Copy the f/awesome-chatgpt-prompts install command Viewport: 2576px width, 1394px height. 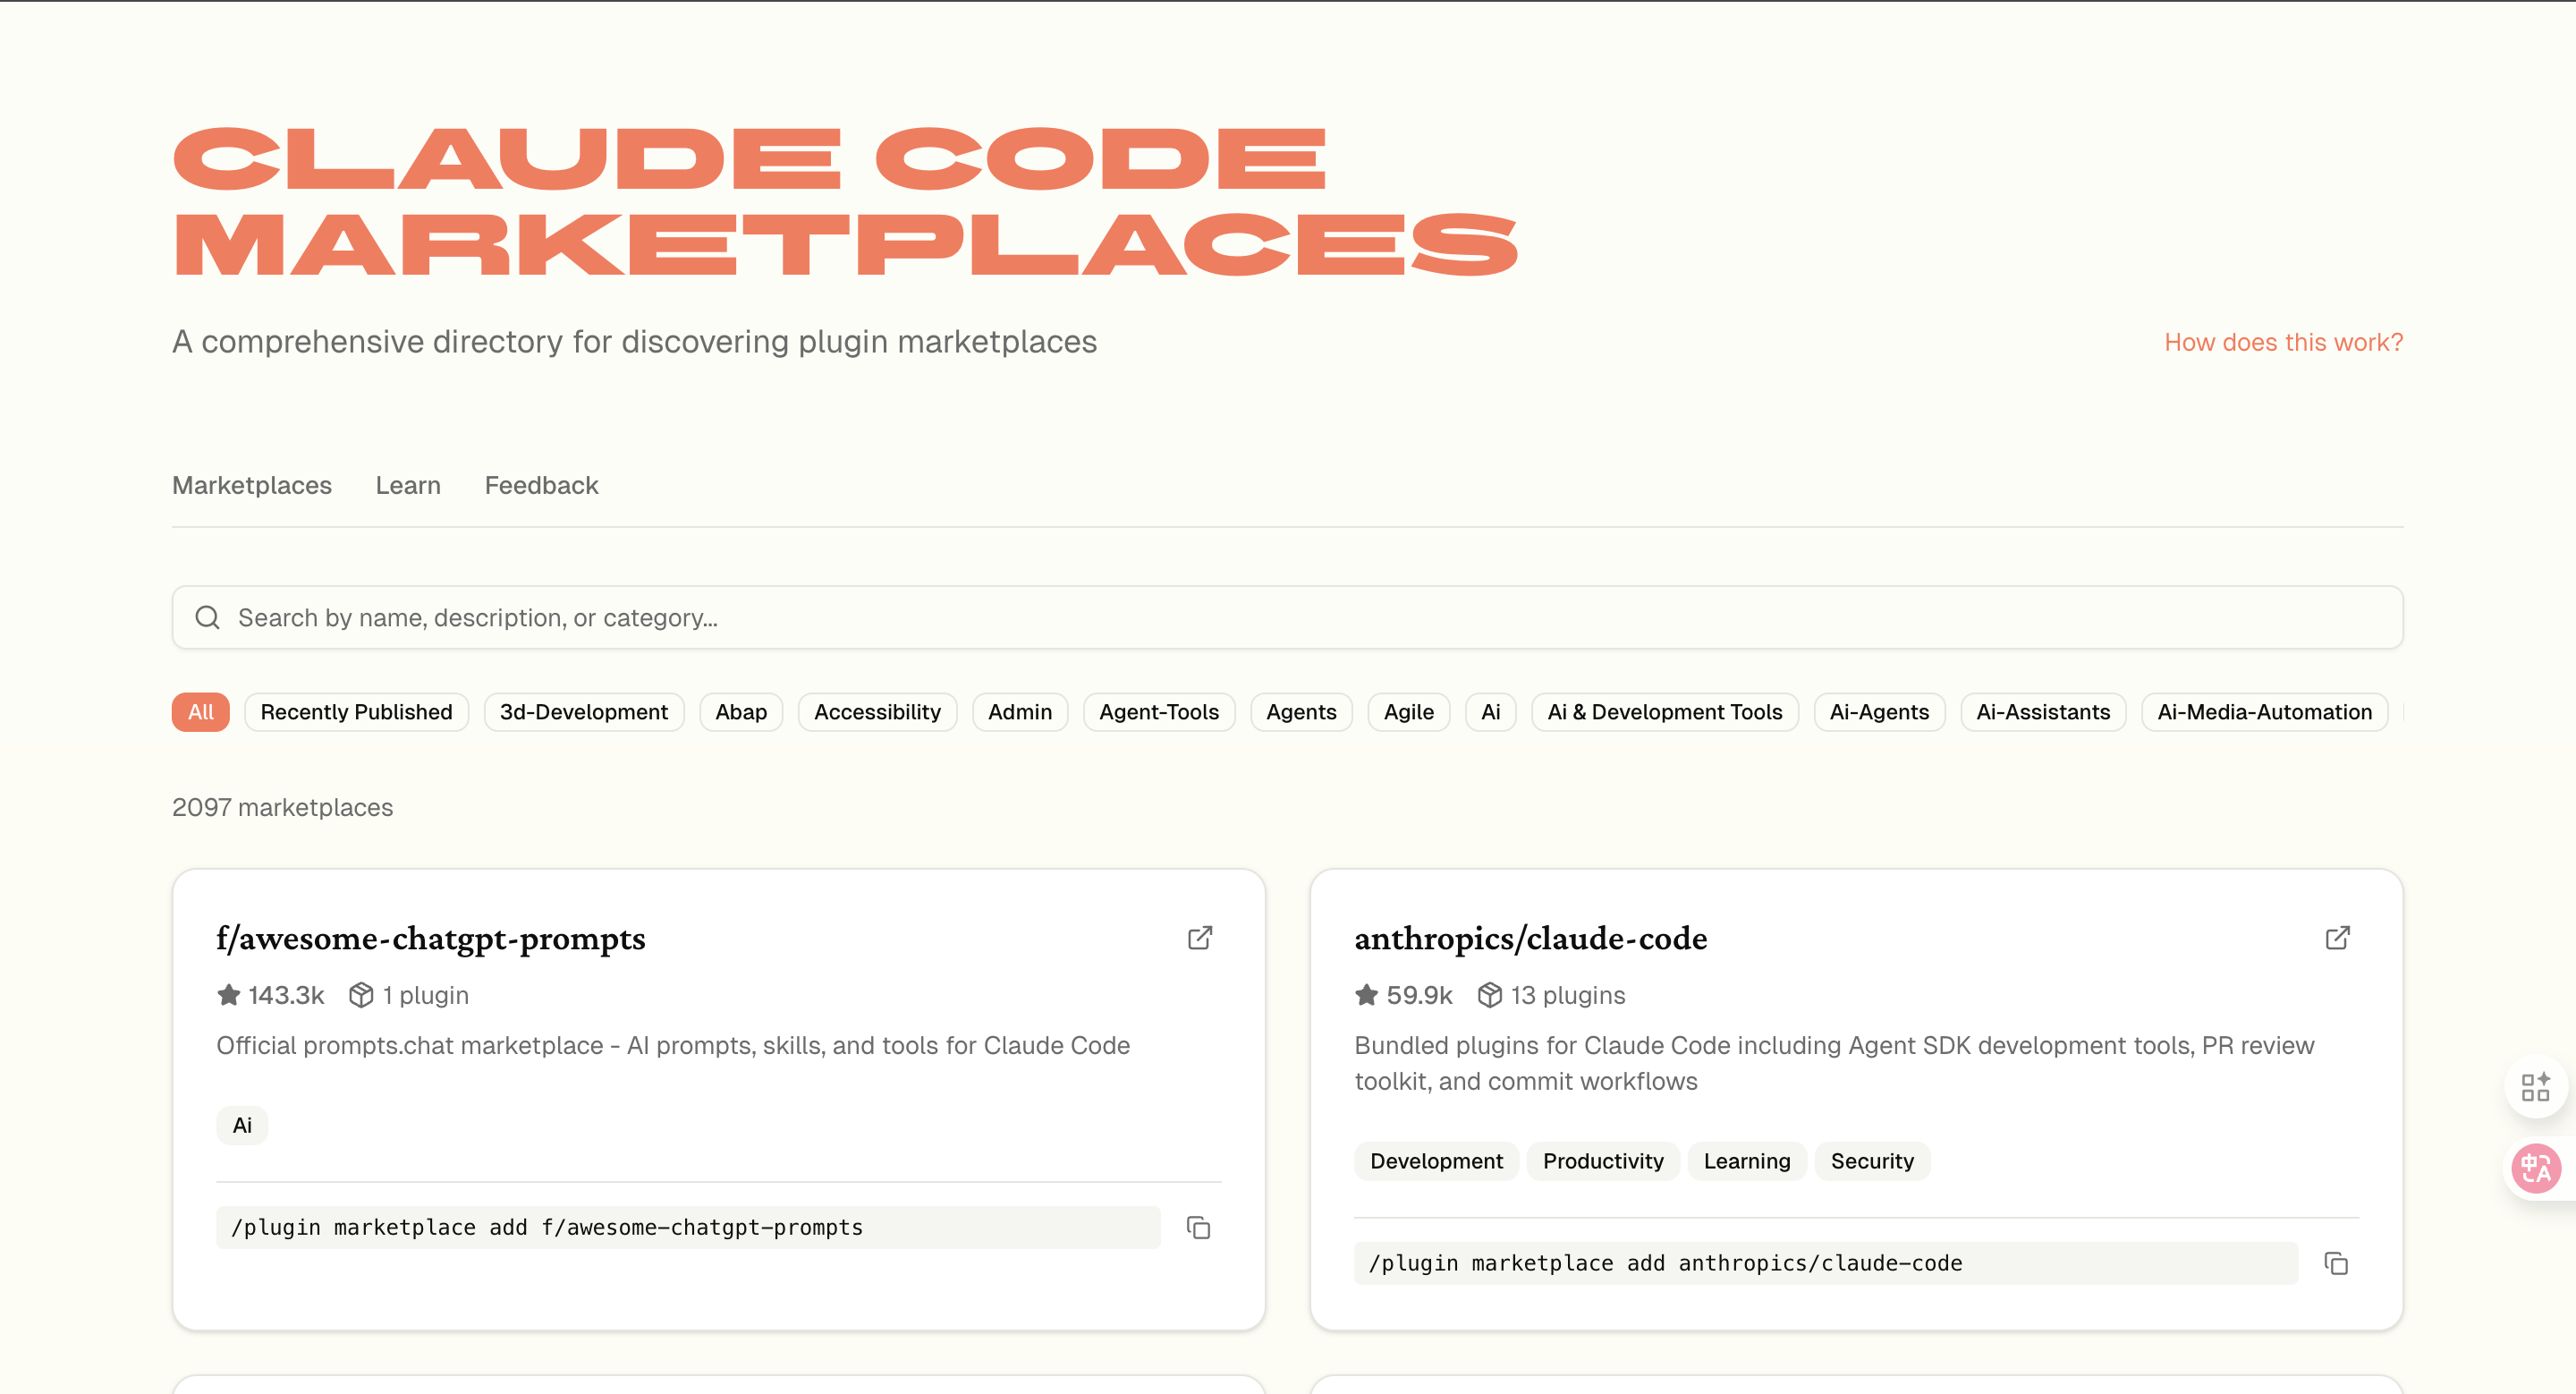1198,1227
